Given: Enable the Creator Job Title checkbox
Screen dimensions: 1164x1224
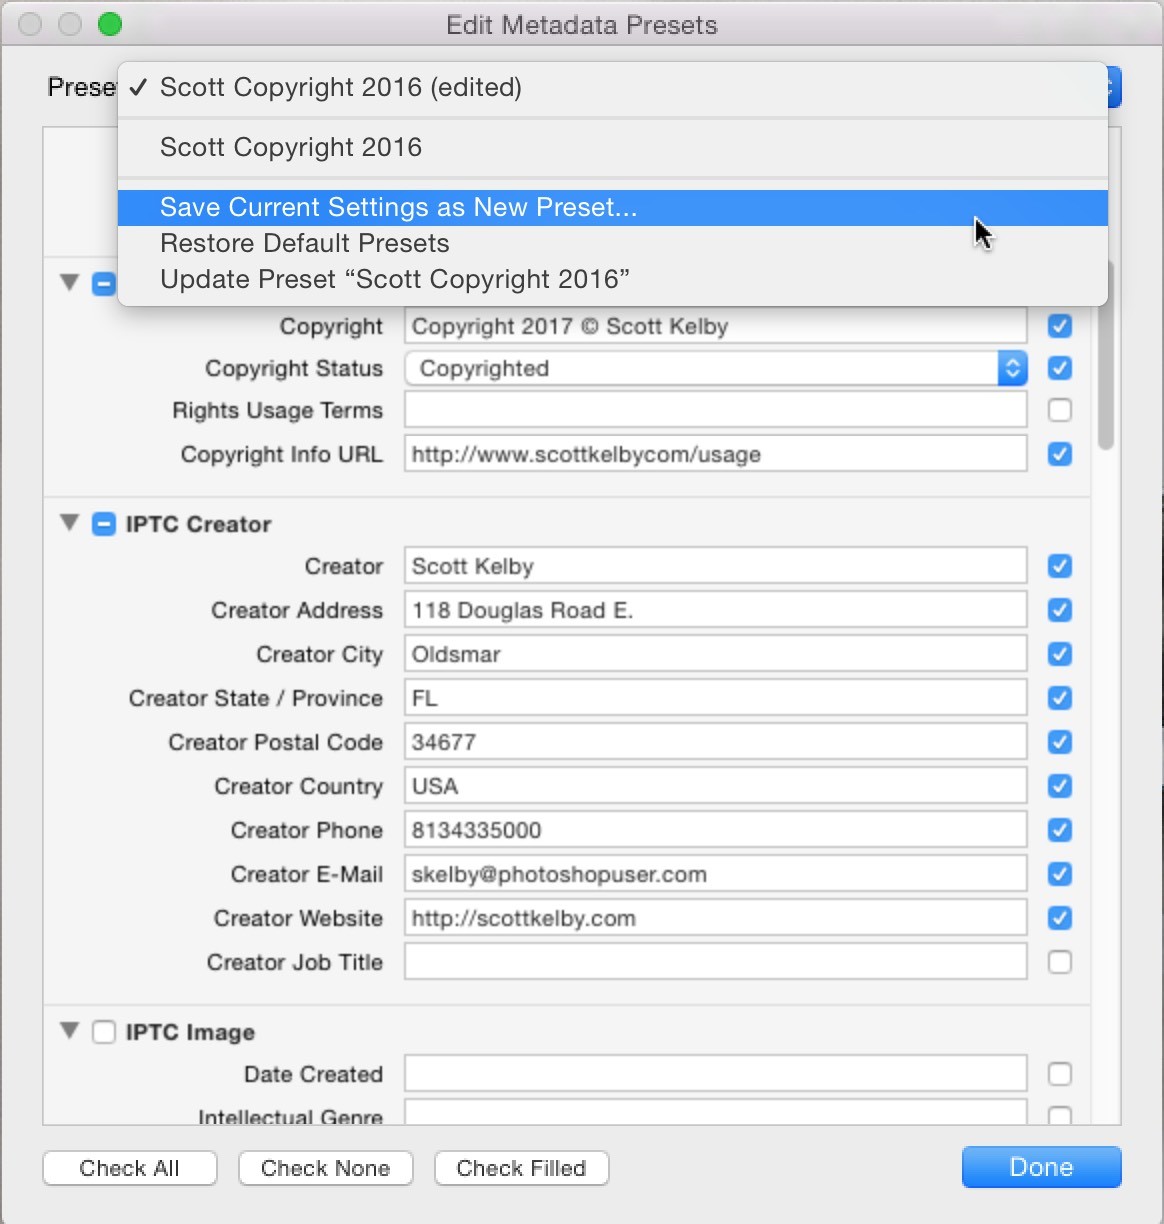Looking at the screenshot, I should 1059,962.
